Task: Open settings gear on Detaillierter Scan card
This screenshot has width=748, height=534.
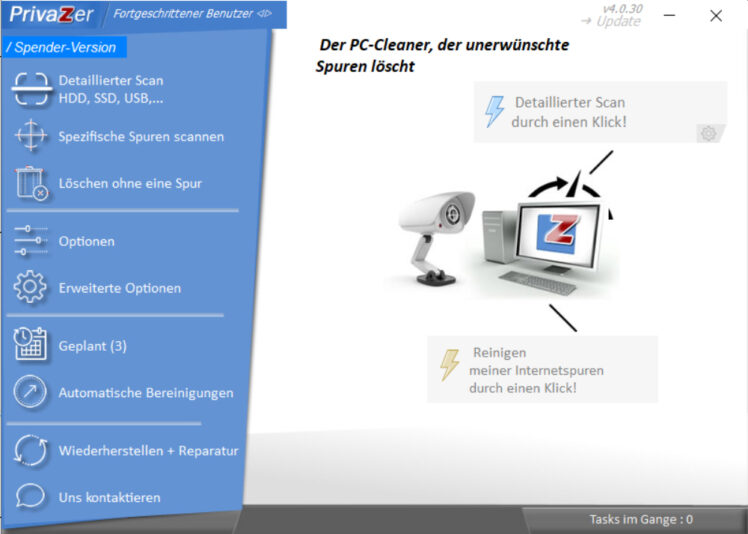Action: coord(709,133)
